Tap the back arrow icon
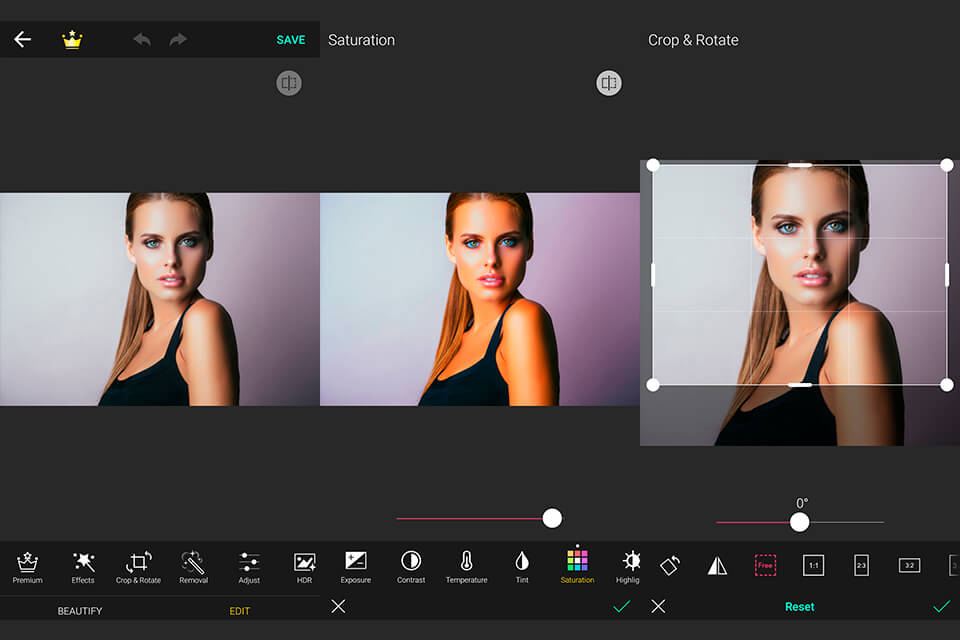Image resolution: width=960 pixels, height=640 pixels. point(22,40)
